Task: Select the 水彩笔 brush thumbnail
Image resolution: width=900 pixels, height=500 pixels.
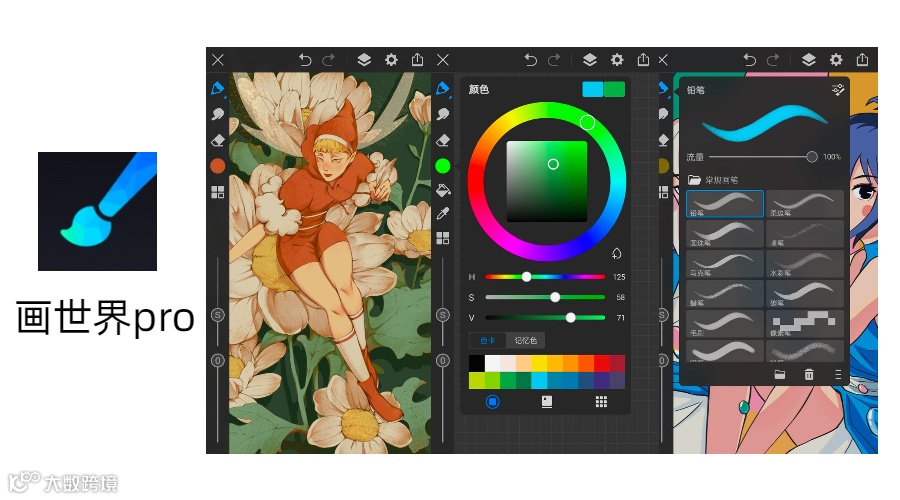Action: (805, 264)
